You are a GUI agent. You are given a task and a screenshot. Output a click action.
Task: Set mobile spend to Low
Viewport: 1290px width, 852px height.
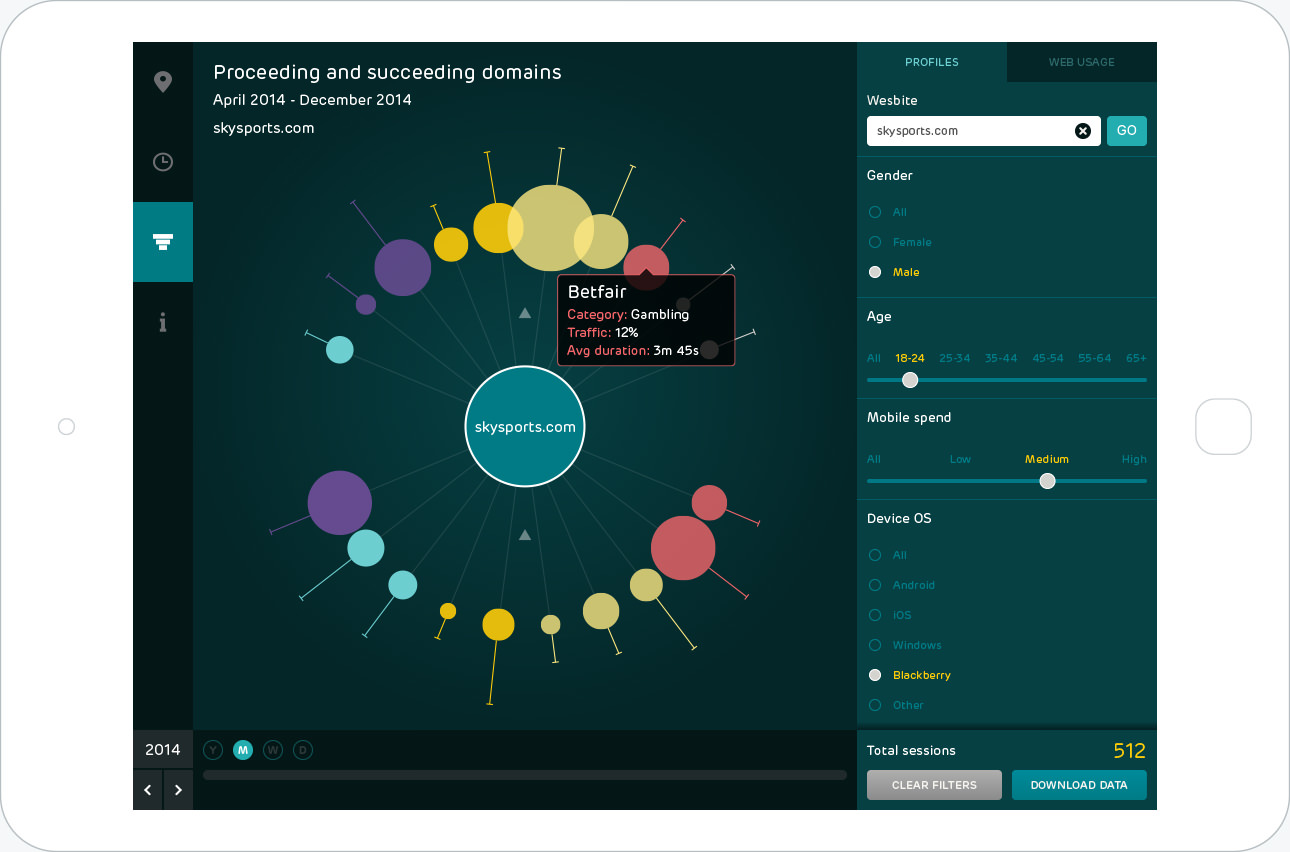click(x=960, y=459)
